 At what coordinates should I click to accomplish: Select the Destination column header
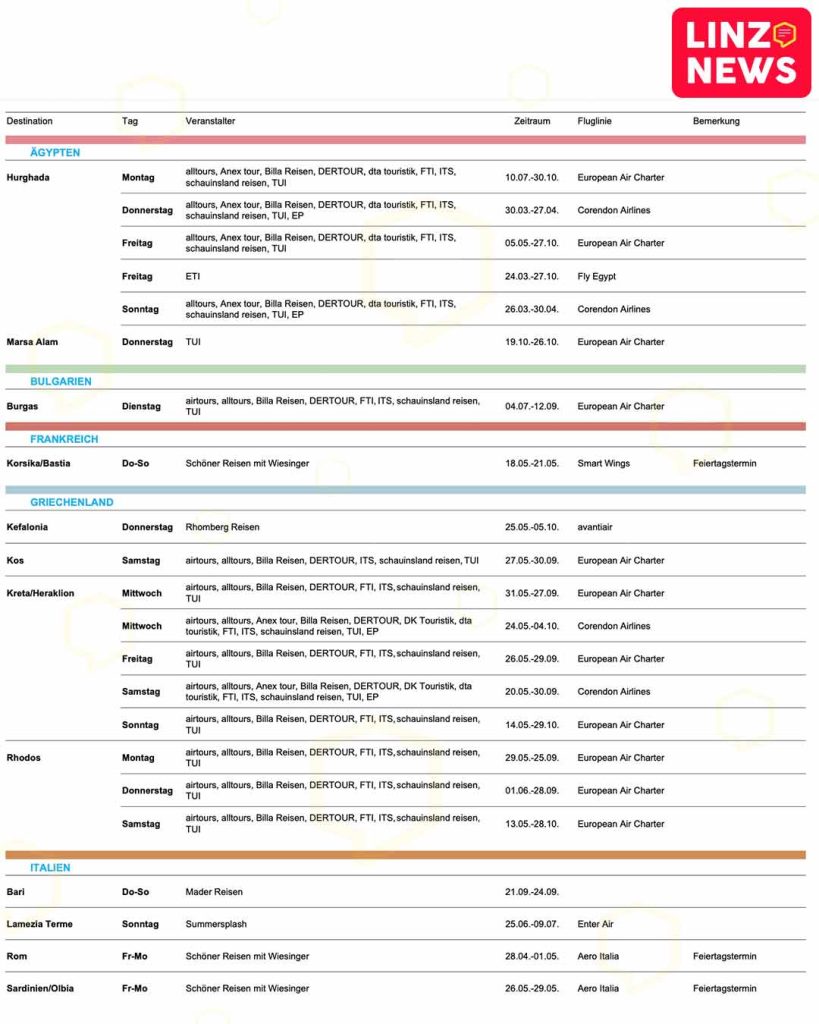tap(30, 121)
